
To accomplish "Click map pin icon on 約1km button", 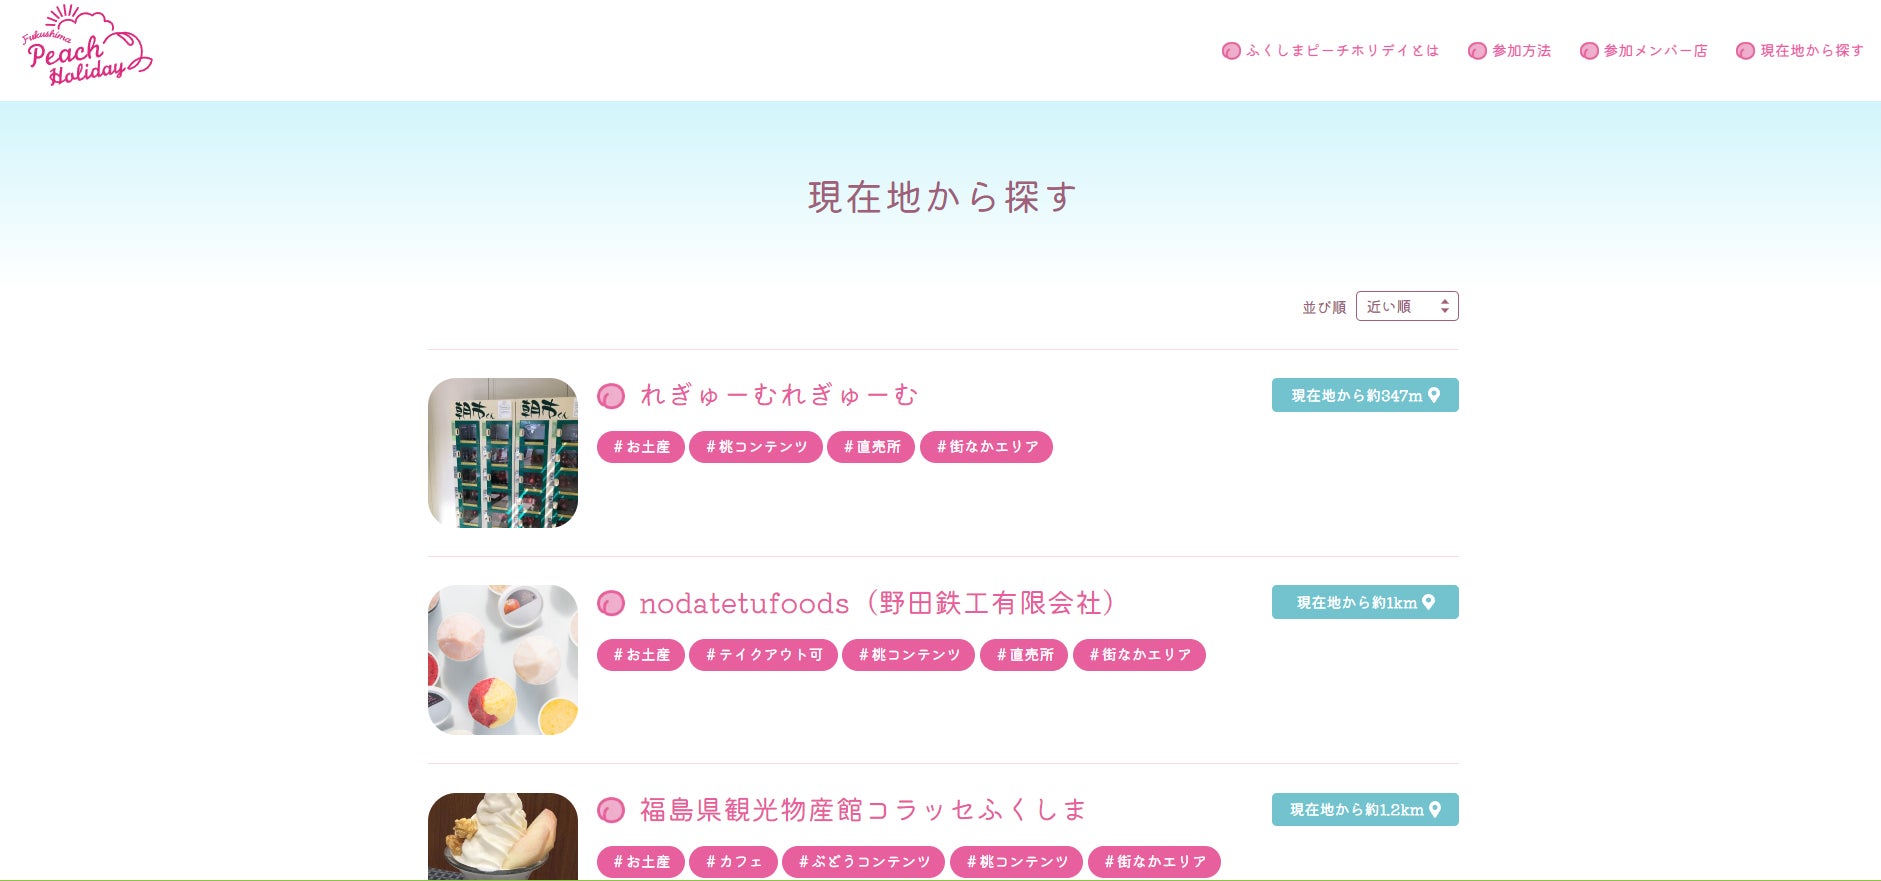I will (1428, 602).
